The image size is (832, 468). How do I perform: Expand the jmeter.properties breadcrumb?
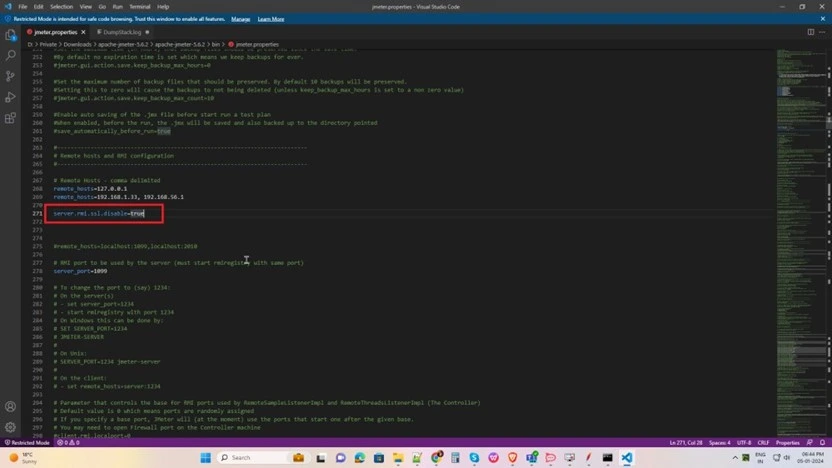[x=257, y=45]
